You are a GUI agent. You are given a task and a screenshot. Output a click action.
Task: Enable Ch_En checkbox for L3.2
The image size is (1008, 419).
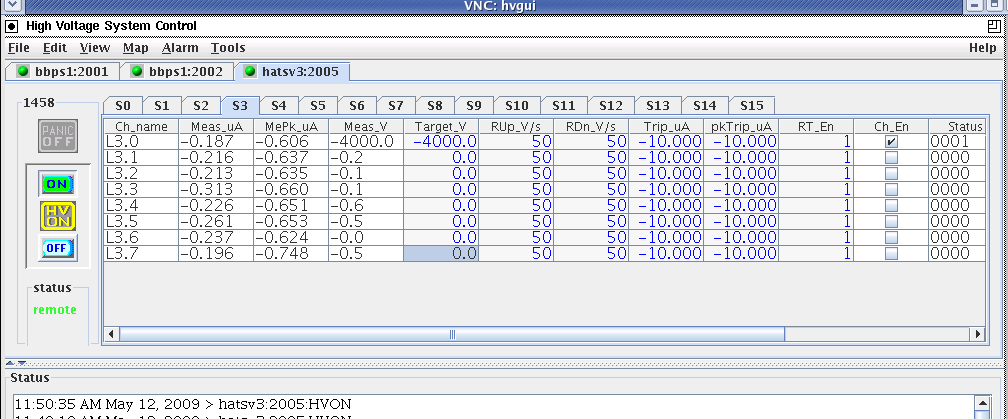tap(891, 174)
